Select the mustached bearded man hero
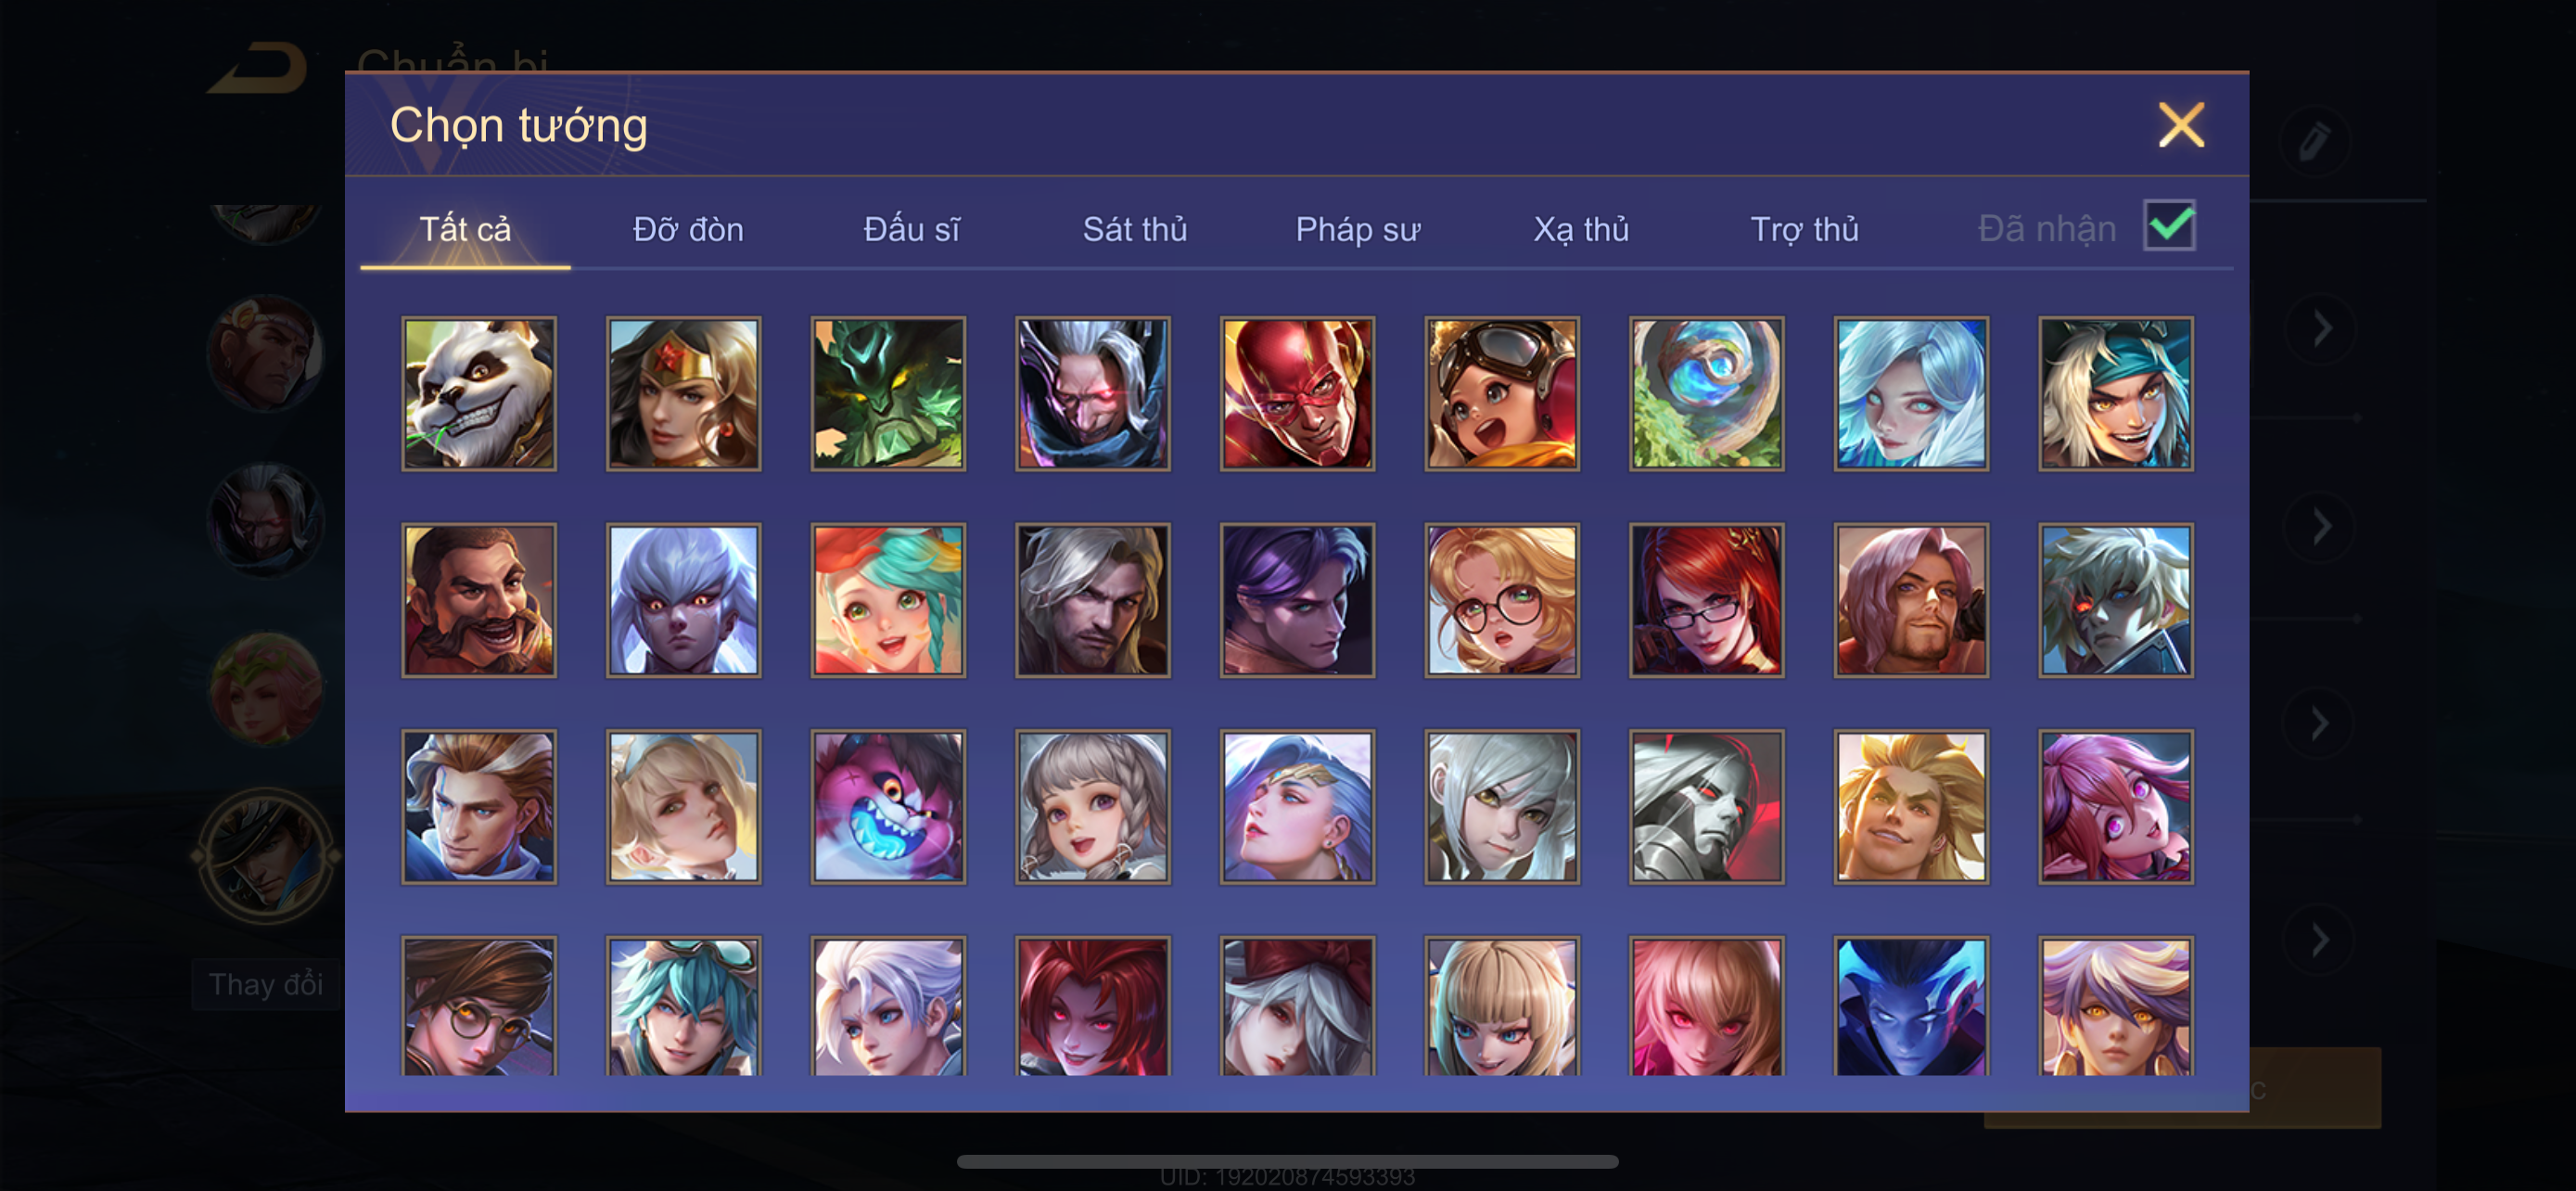Viewport: 2576px width, 1191px height. tap(479, 600)
